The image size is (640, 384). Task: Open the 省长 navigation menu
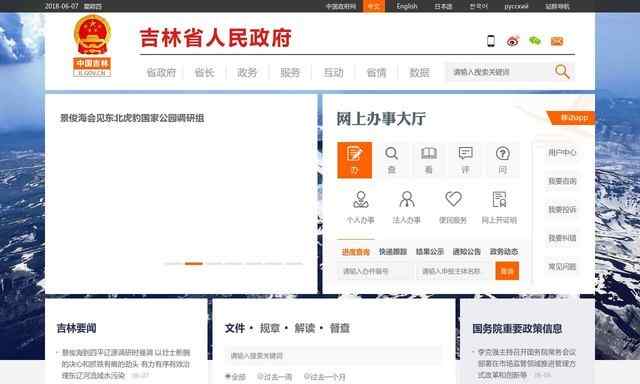point(204,73)
